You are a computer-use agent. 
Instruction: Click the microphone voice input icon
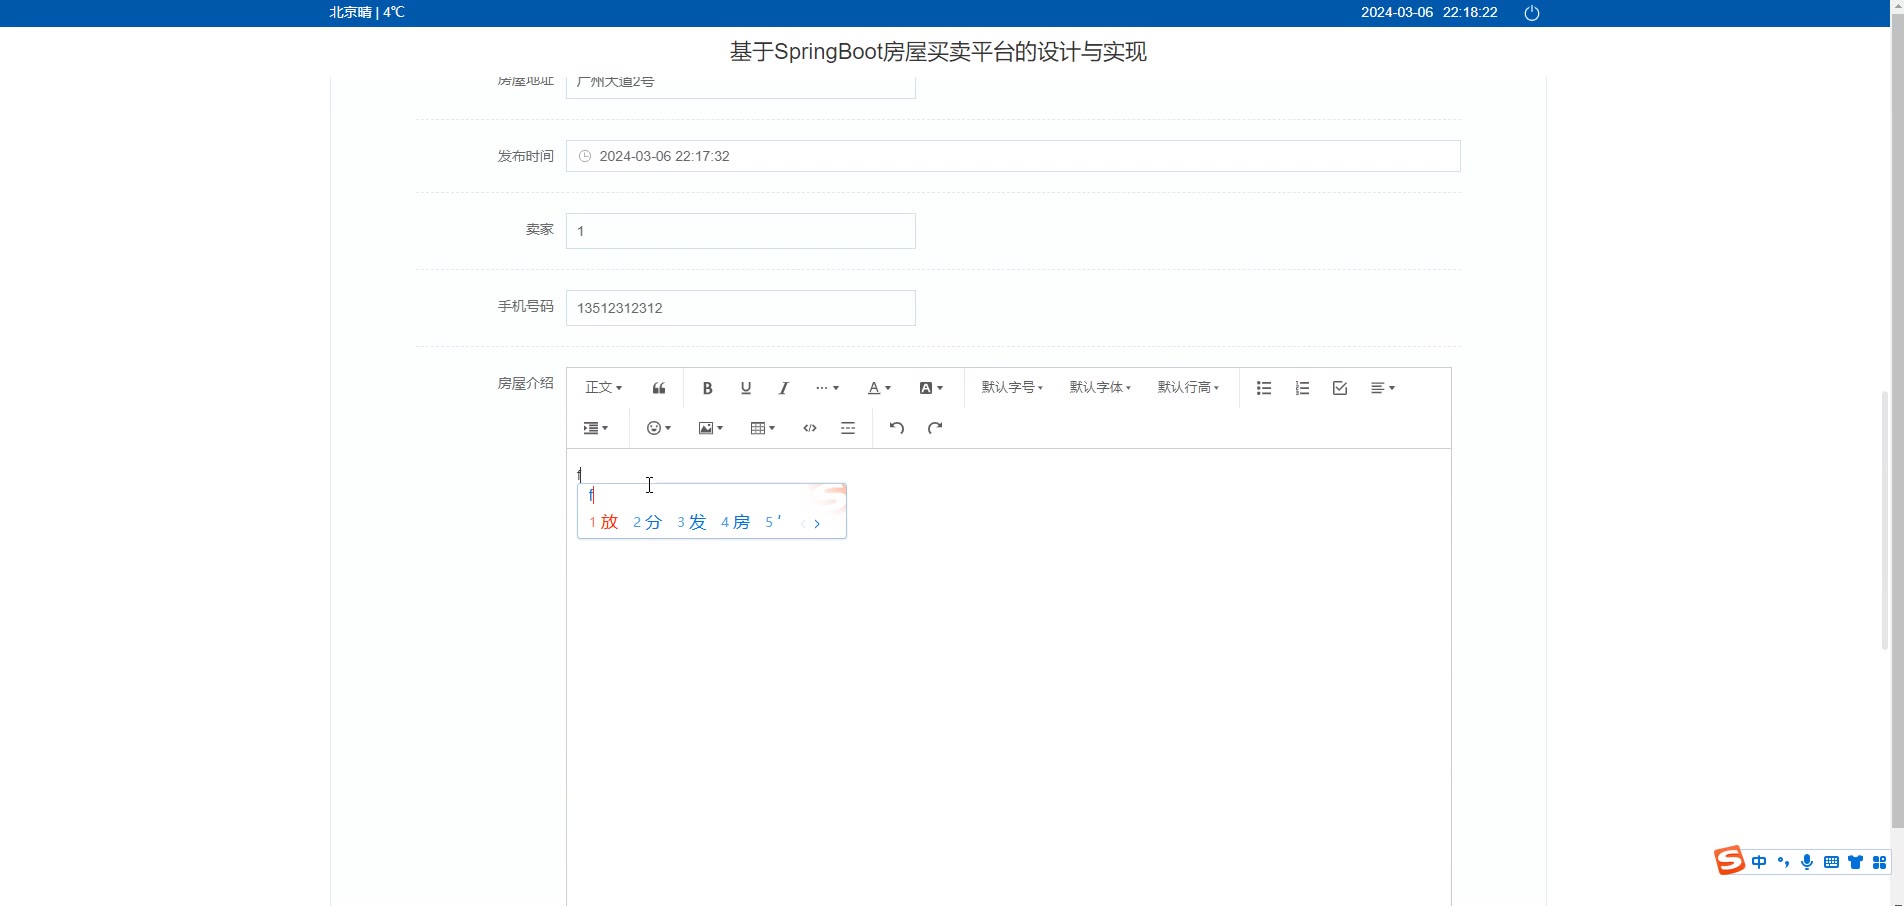(x=1807, y=862)
